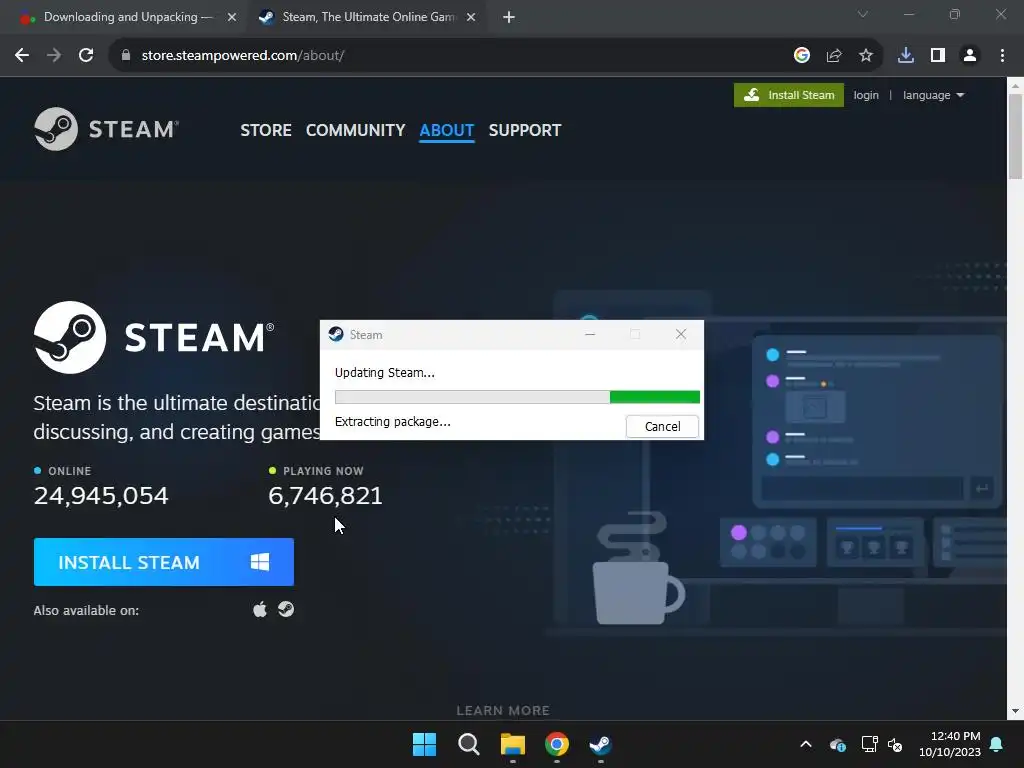Screen dimensions: 1024x768
Task: Open the SUPPORT navigation item
Action: coord(524,130)
